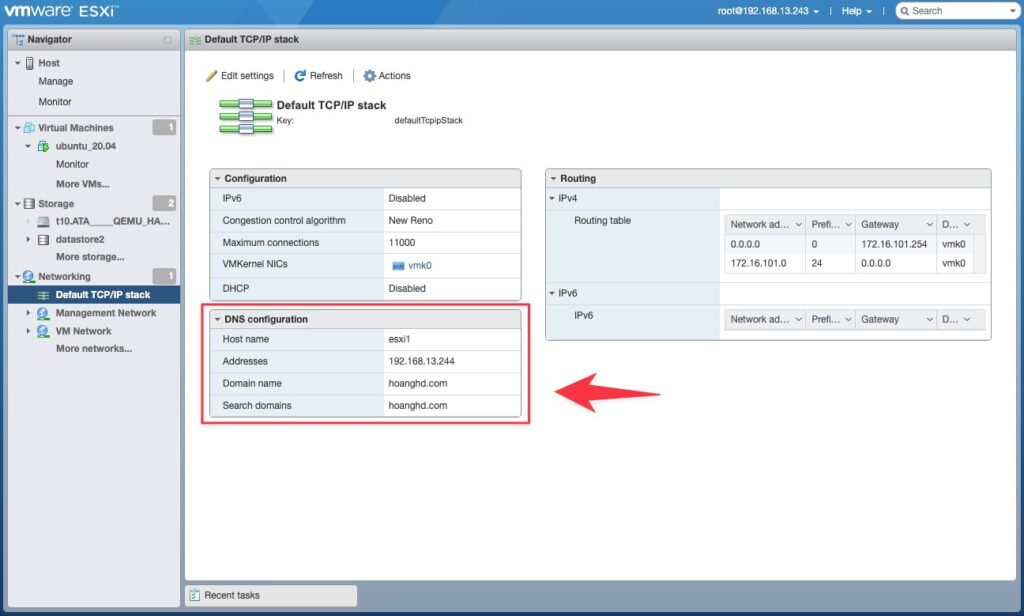Click the ubuntu_20.04 VM icon
This screenshot has height=616, width=1024.
click(x=43, y=146)
